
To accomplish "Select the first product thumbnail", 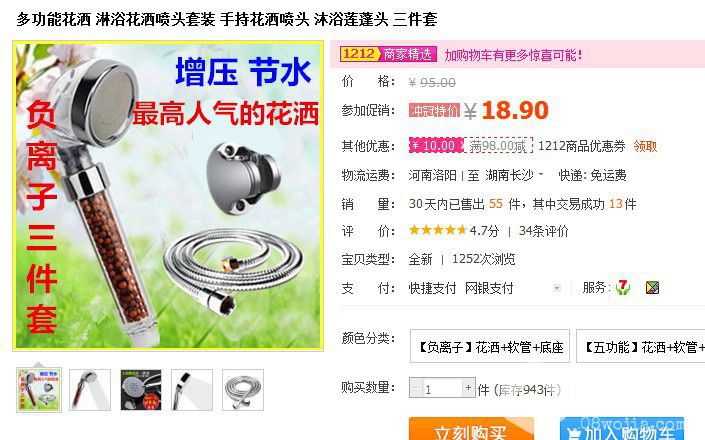I will click(x=39, y=390).
